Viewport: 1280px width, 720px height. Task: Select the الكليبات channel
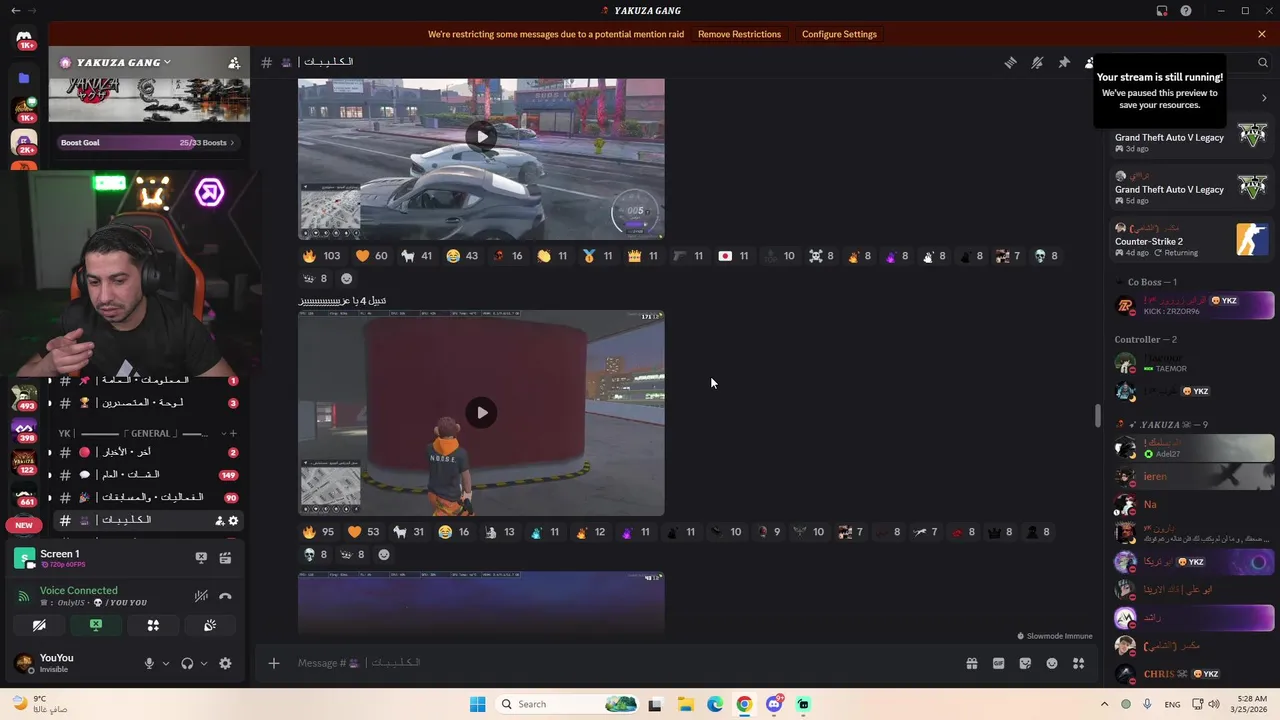(148, 520)
